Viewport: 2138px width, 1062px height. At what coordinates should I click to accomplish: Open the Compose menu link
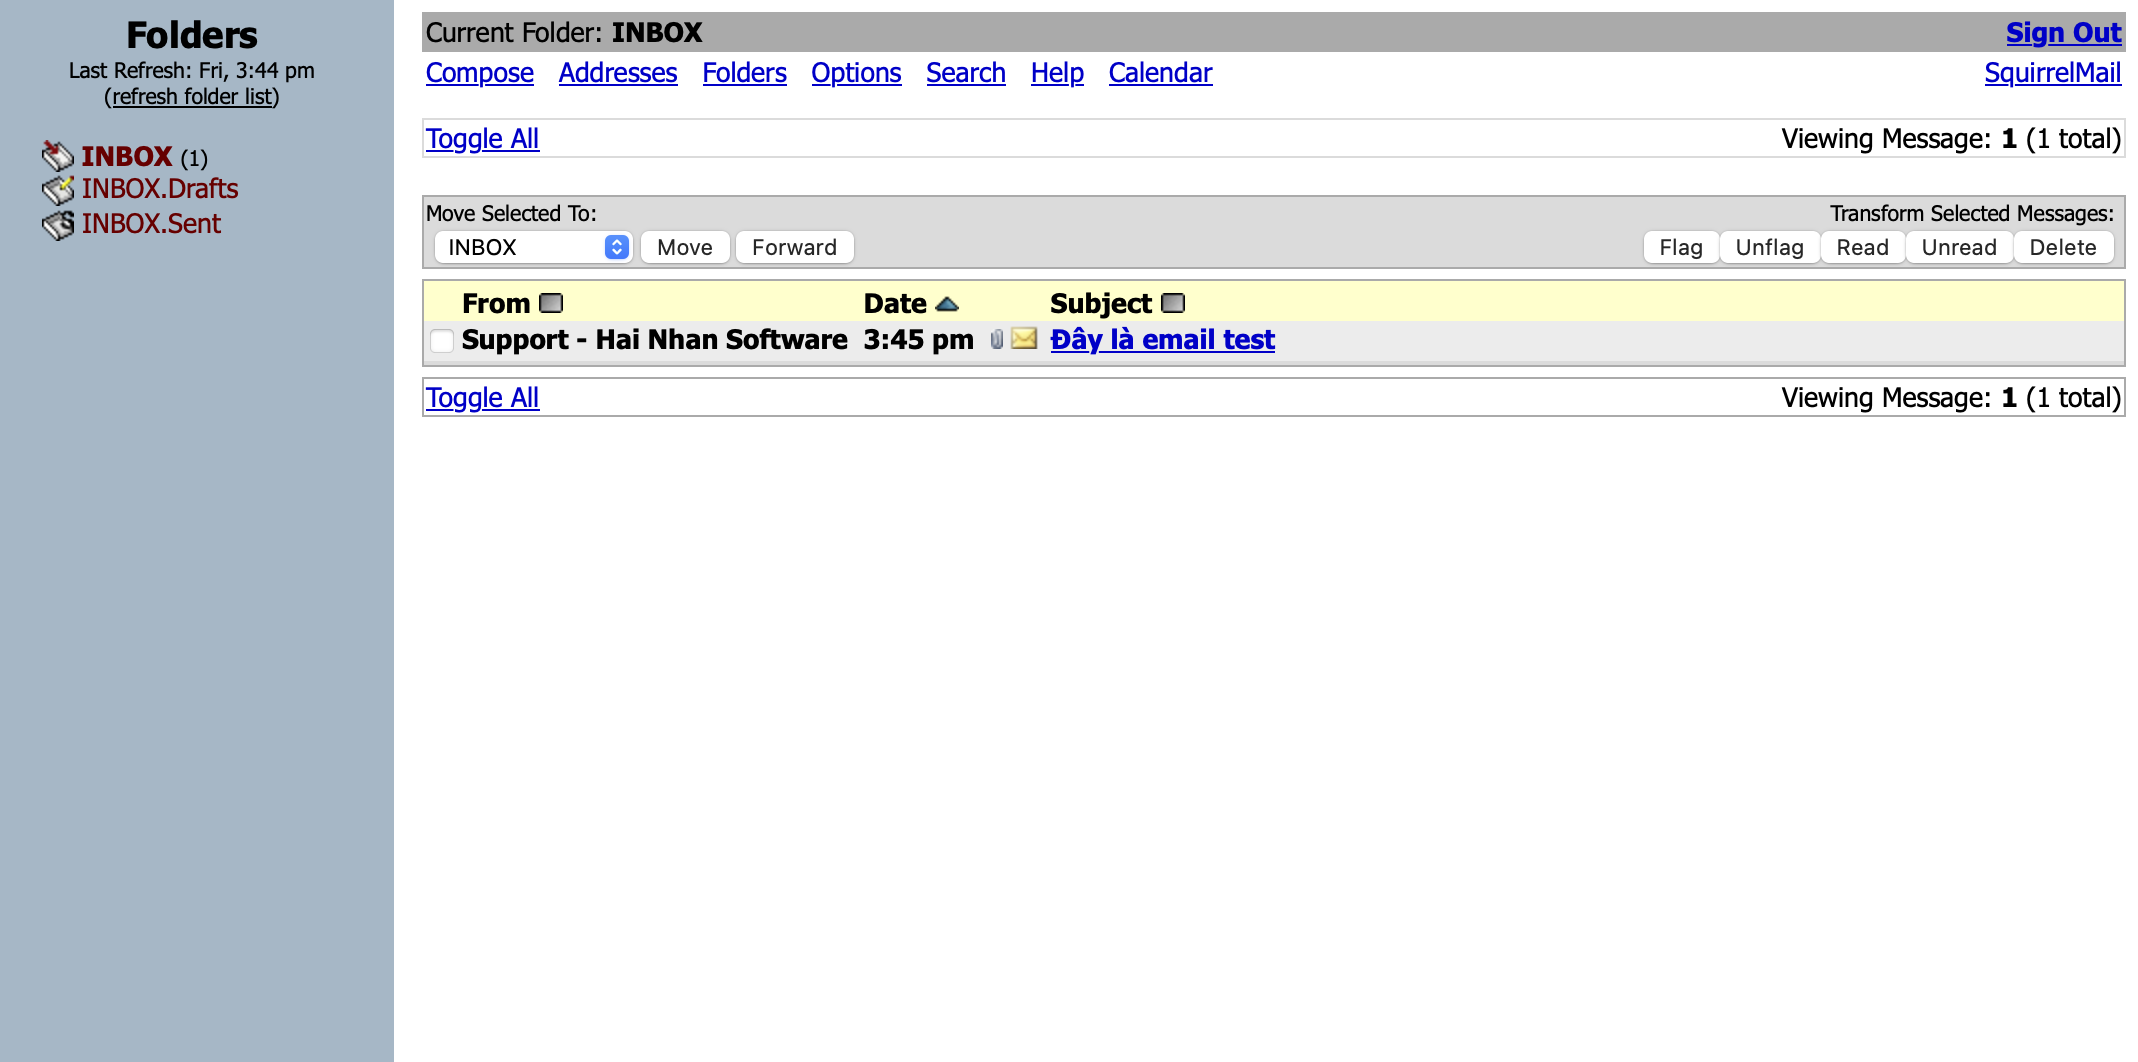point(480,73)
